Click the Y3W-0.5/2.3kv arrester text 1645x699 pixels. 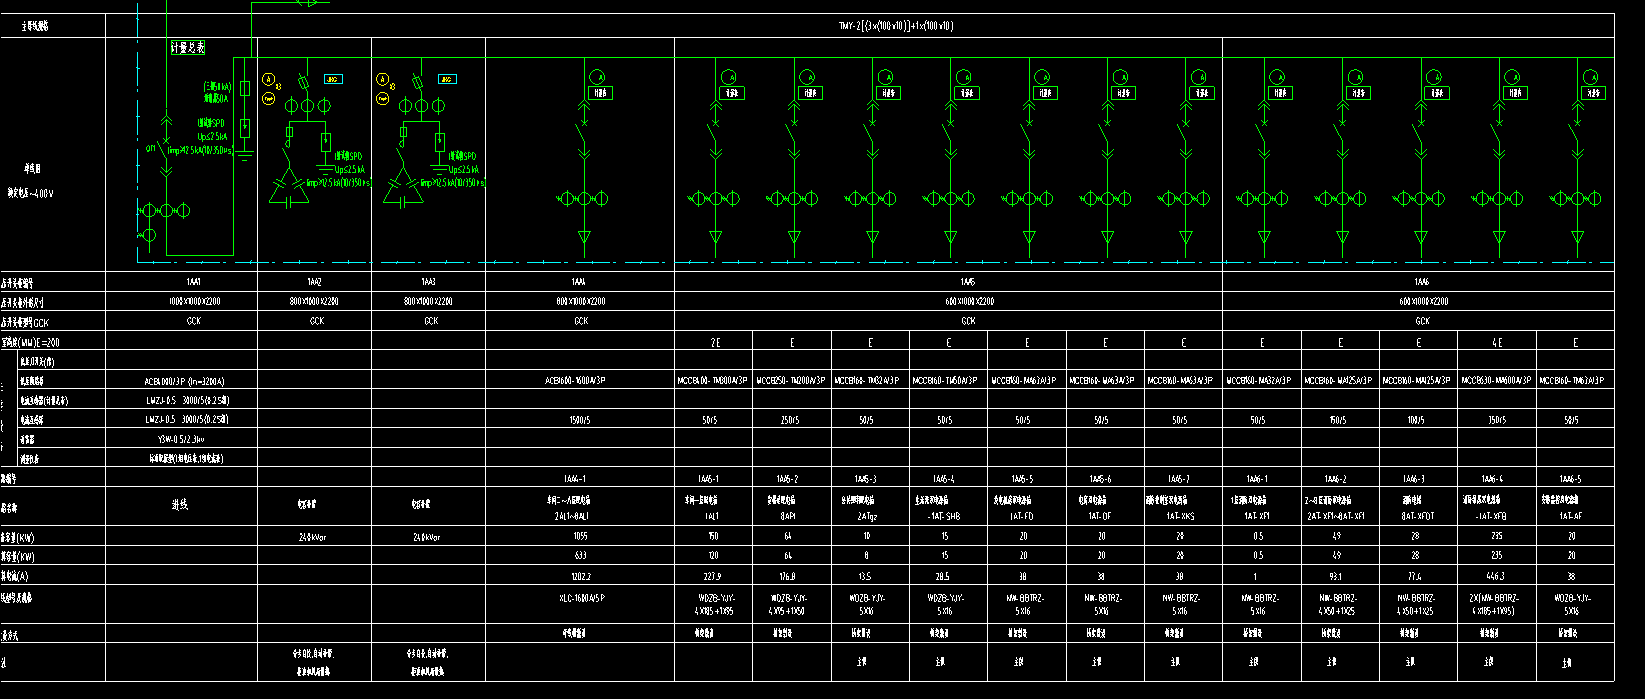click(181, 439)
